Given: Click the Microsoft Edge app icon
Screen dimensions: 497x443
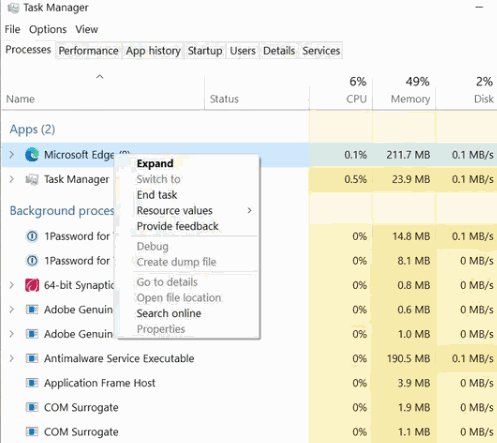Looking at the screenshot, I should pos(32,155).
